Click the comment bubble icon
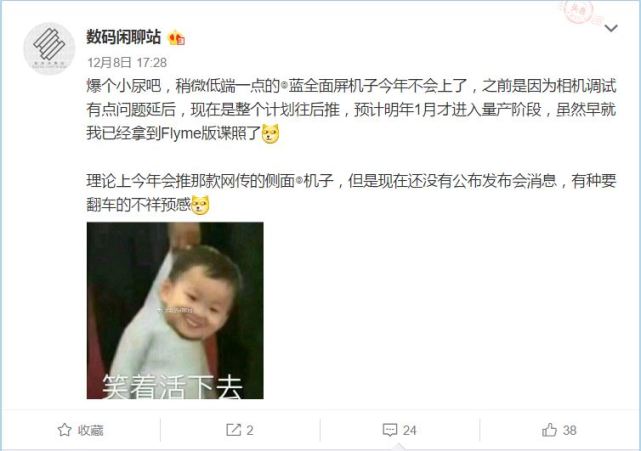The width and height of the screenshot is (641, 451). click(x=390, y=430)
